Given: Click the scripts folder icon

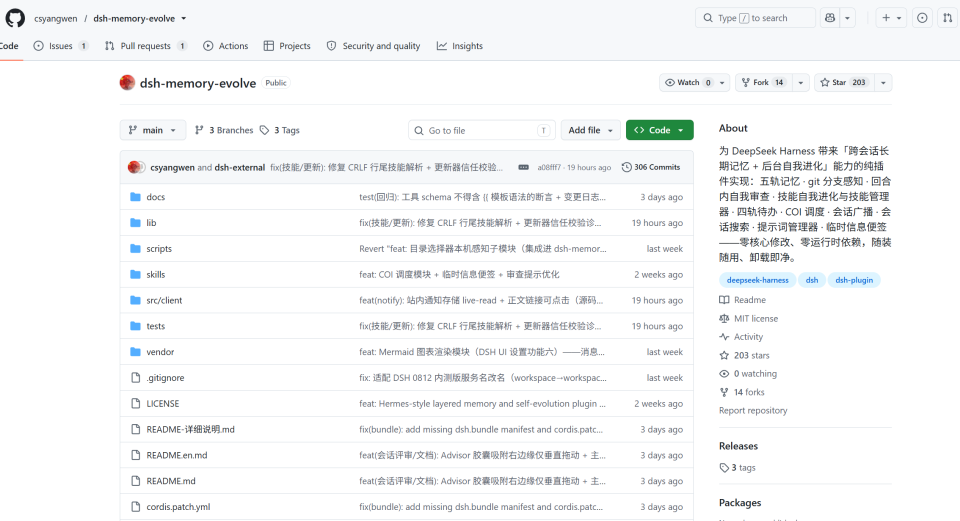Looking at the screenshot, I should [135, 249].
